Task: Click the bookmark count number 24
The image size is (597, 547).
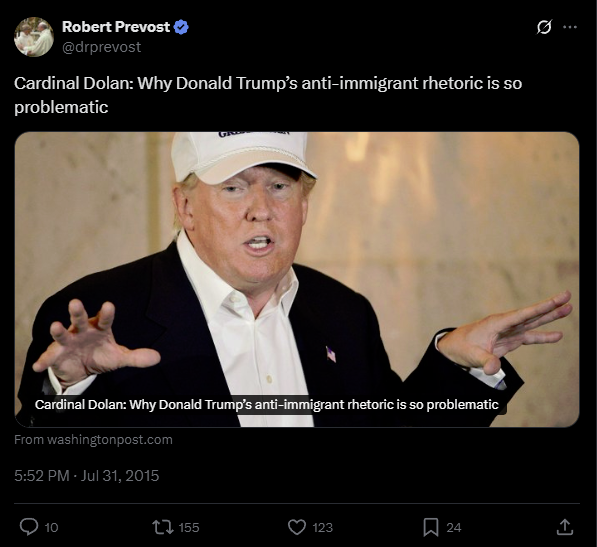Action: click(x=453, y=528)
